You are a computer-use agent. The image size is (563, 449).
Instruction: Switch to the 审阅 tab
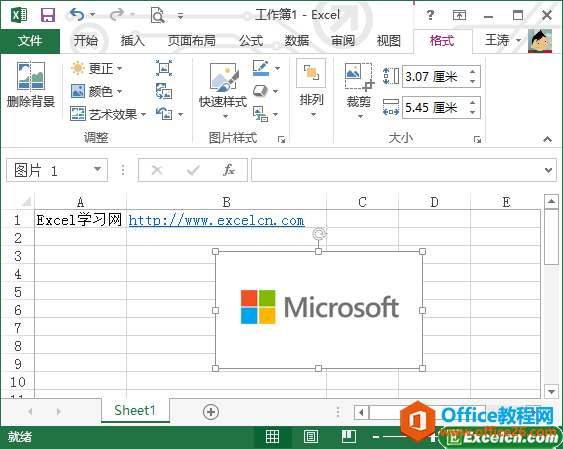coord(343,41)
